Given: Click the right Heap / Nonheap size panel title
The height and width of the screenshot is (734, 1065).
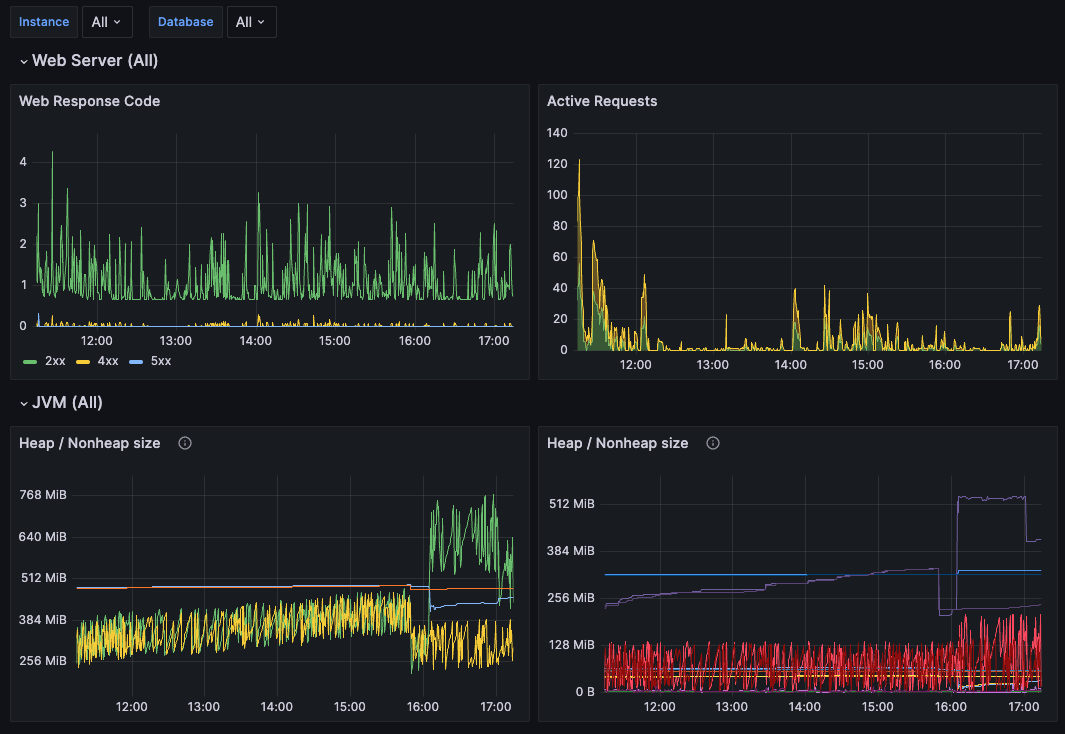Looking at the screenshot, I should [618, 443].
